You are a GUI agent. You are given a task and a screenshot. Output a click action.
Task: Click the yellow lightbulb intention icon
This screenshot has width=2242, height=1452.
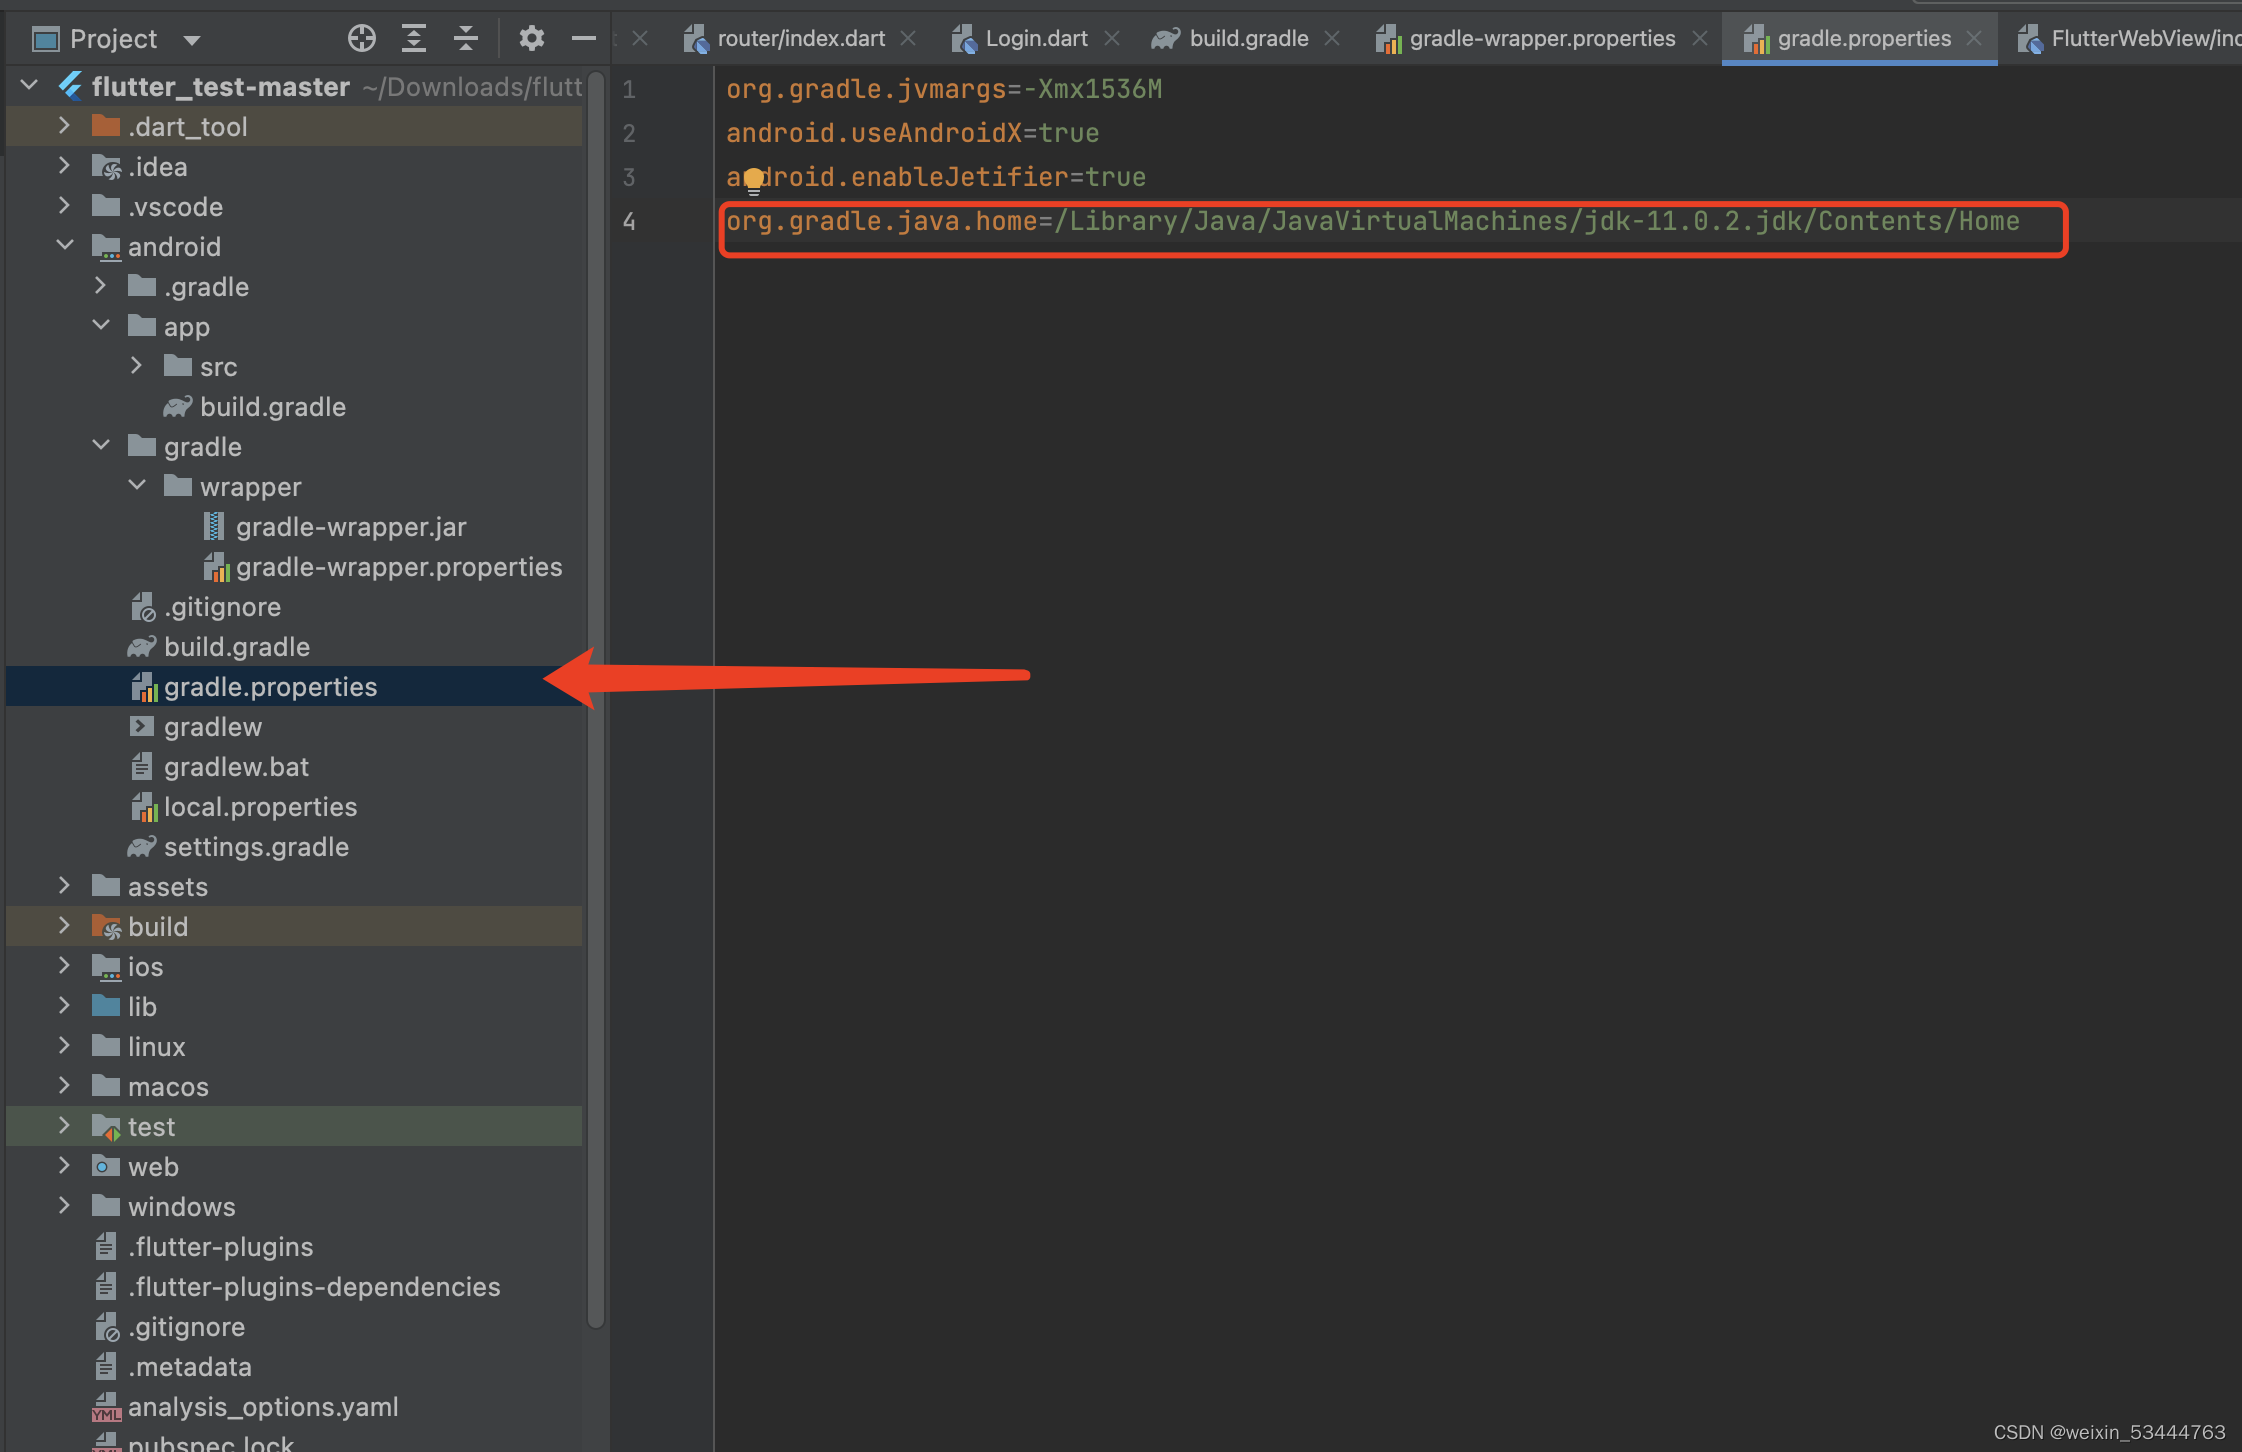pyautogui.click(x=753, y=179)
